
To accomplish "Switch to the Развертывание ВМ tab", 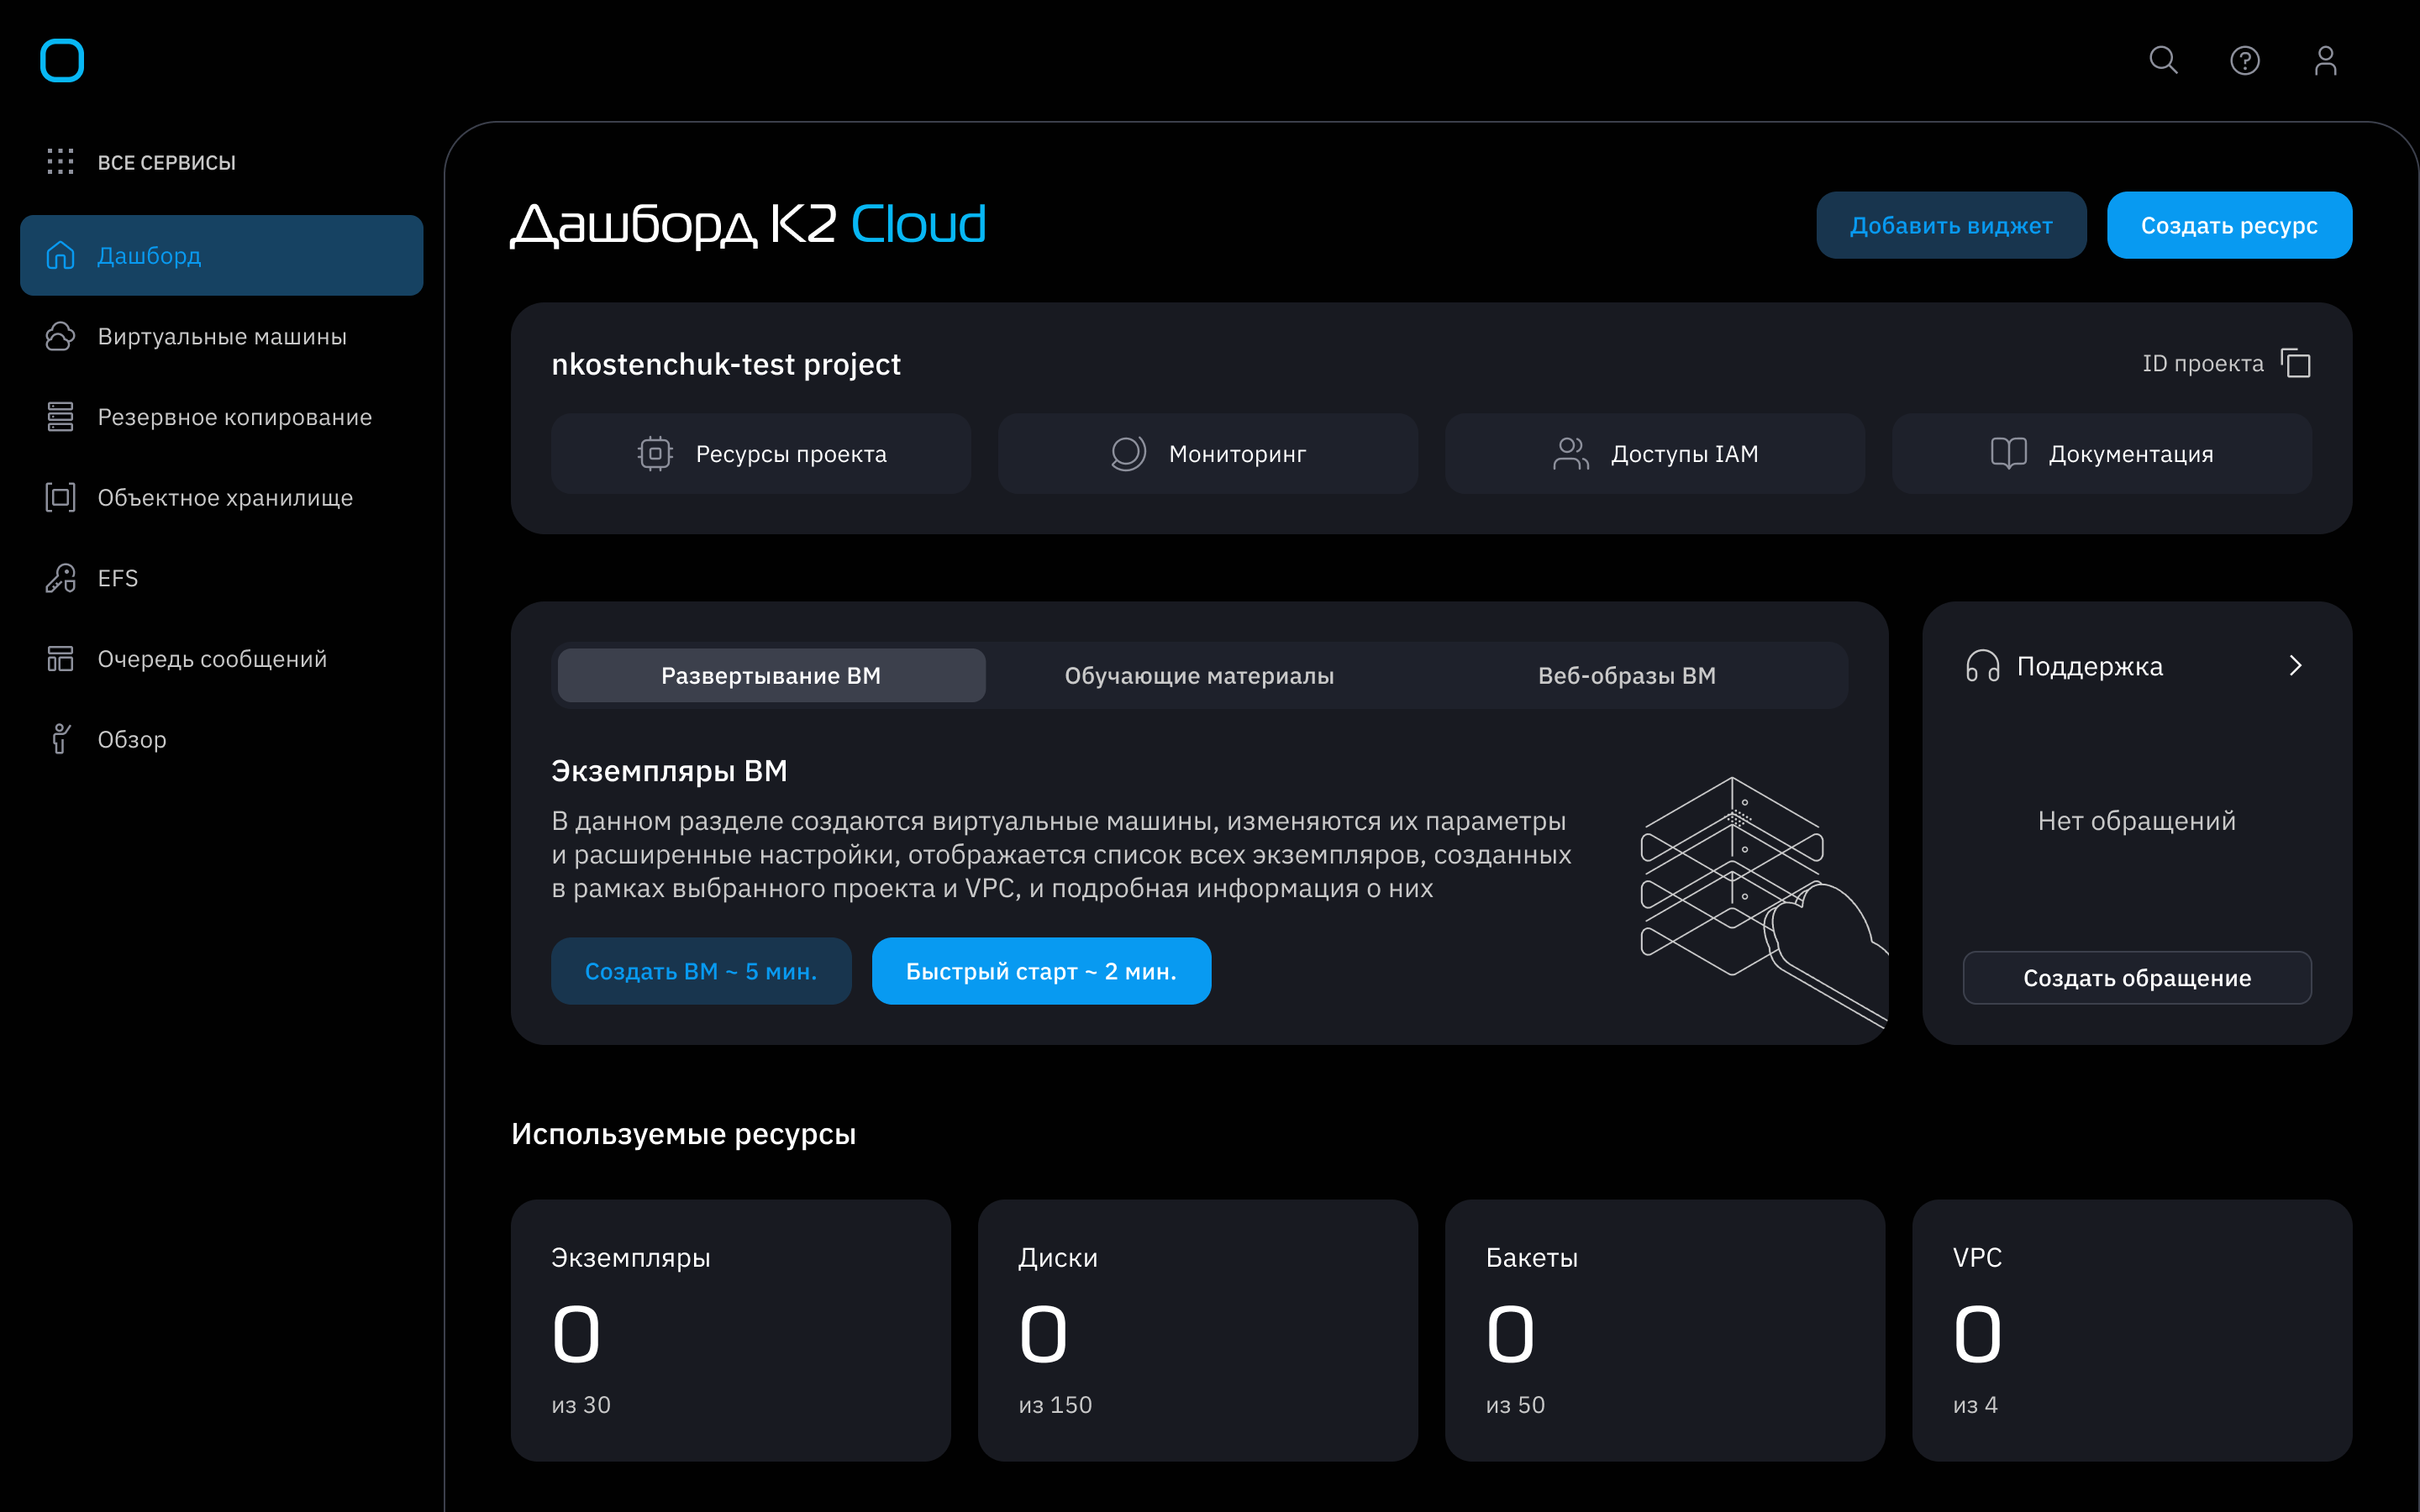I will pos(771,675).
